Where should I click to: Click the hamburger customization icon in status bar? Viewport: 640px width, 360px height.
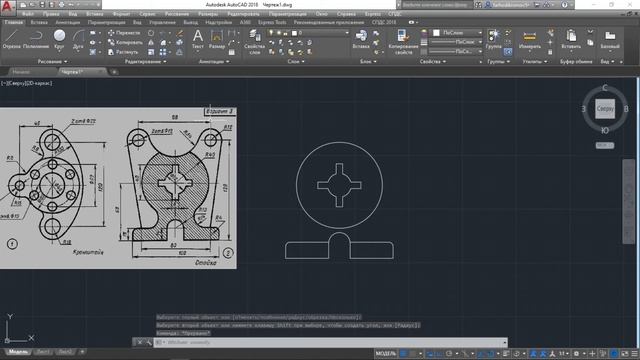click(635, 353)
